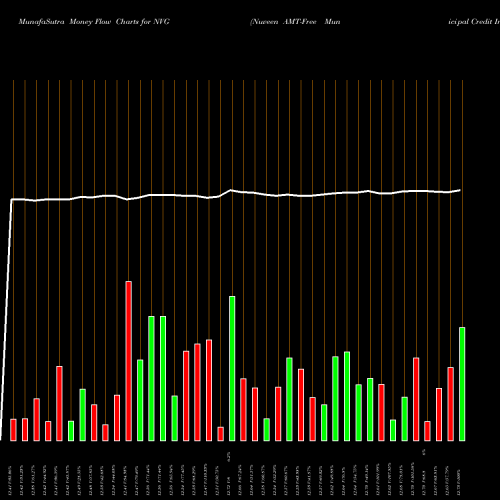Select the last green bar at the chart's right end
The height and width of the screenshot is (500, 500).
(x=462, y=384)
